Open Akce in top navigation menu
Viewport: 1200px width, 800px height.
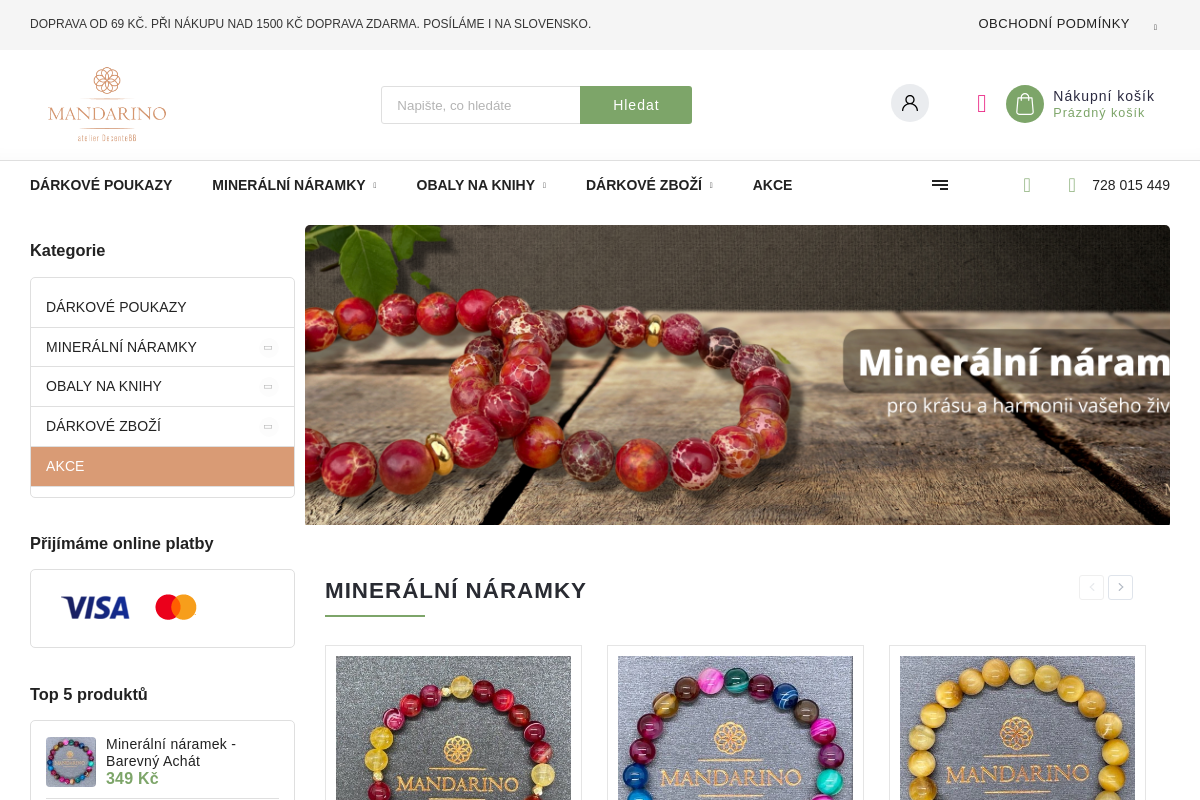tap(772, 185)
